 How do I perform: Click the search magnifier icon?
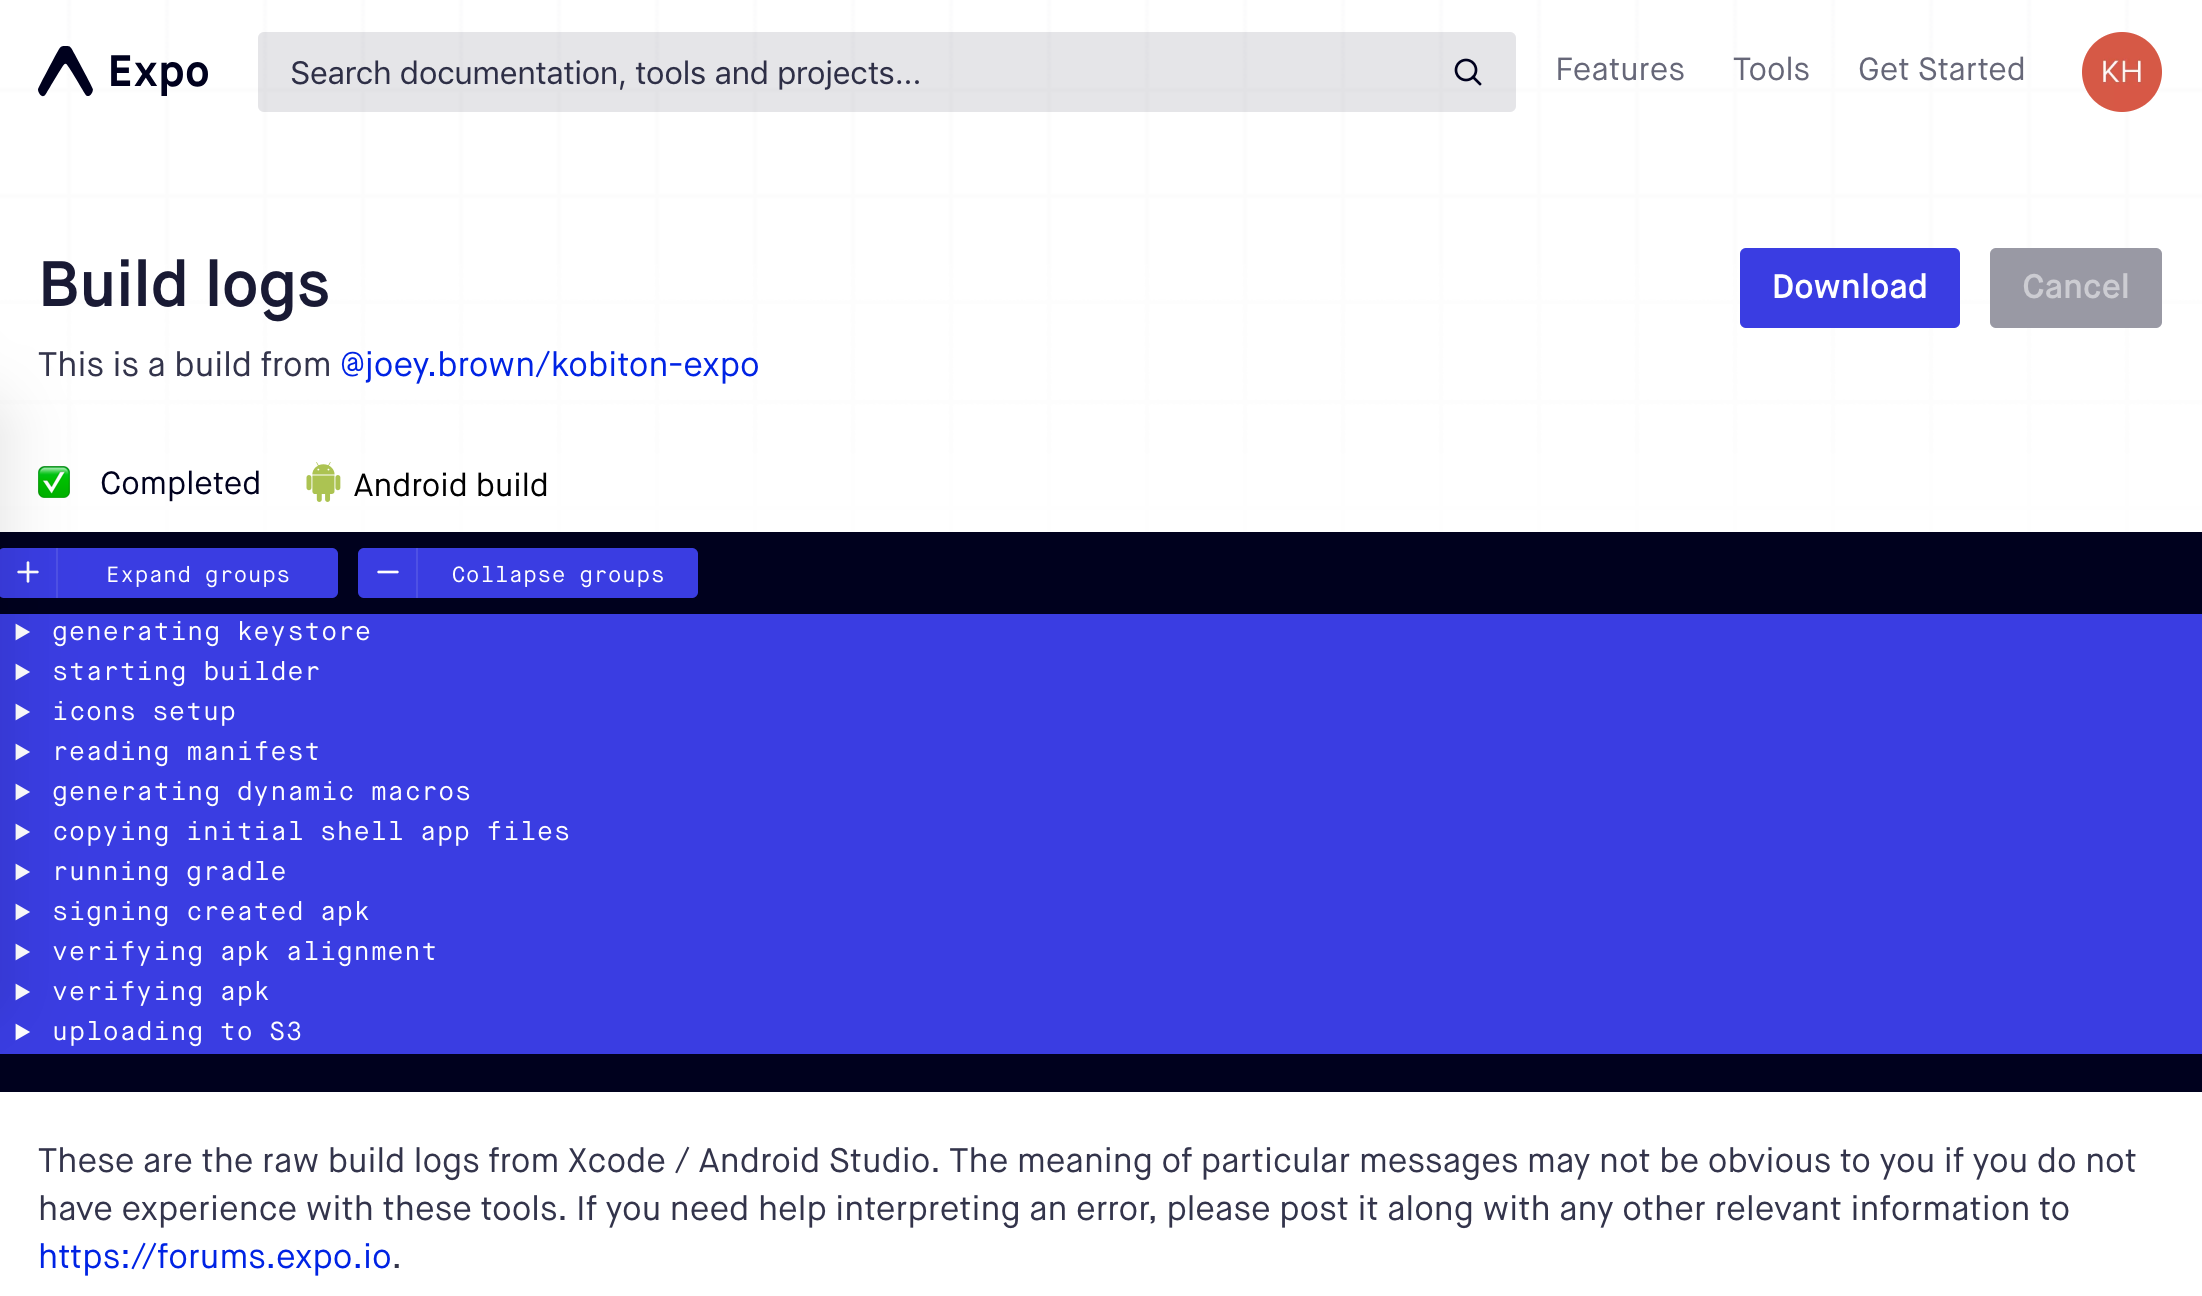pos(1467,72)
